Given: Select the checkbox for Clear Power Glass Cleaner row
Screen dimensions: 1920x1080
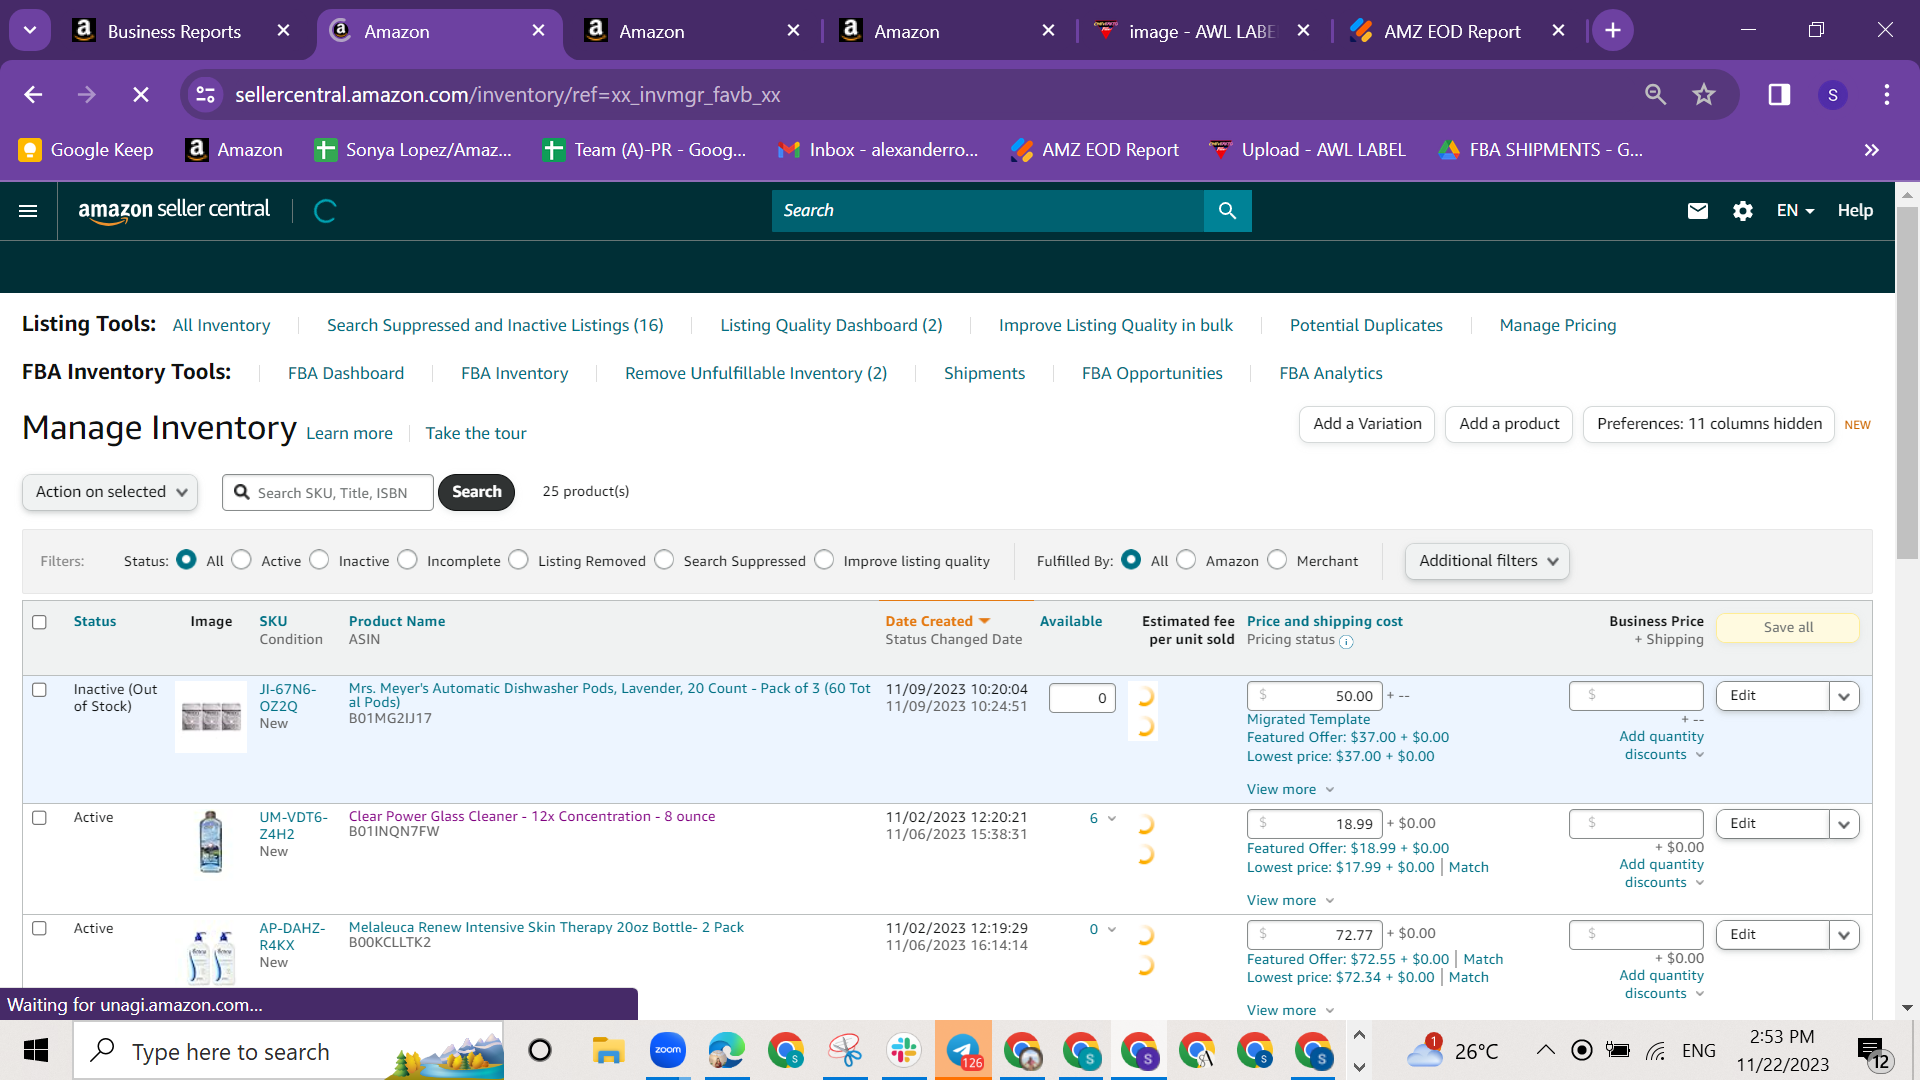Looking at the screenshot, I should click(40, 818).
